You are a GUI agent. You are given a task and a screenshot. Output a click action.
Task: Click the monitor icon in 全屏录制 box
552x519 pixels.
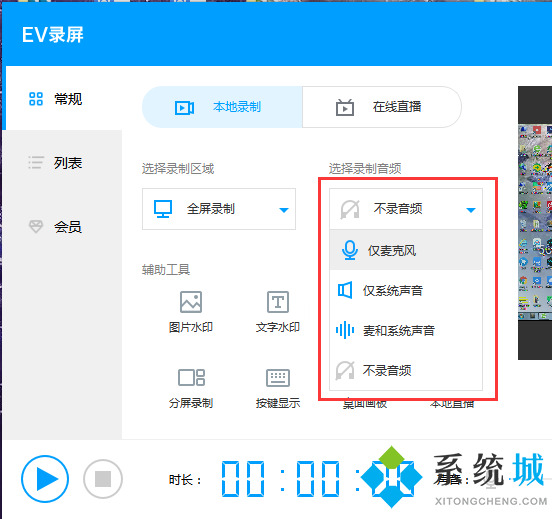click(x=163, y=209)
